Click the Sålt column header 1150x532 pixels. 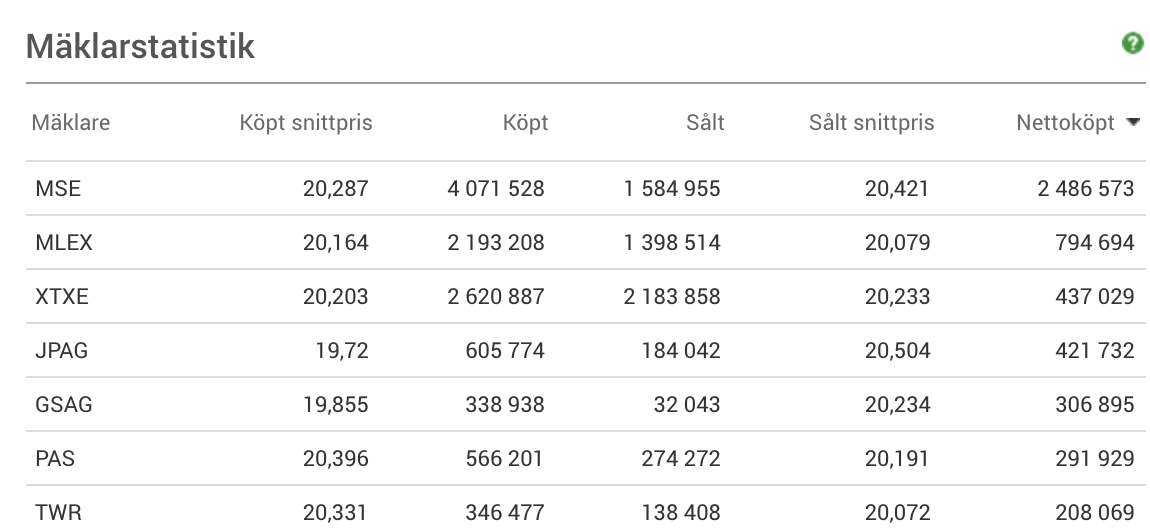pyautogui.click(x=705, y=123)
